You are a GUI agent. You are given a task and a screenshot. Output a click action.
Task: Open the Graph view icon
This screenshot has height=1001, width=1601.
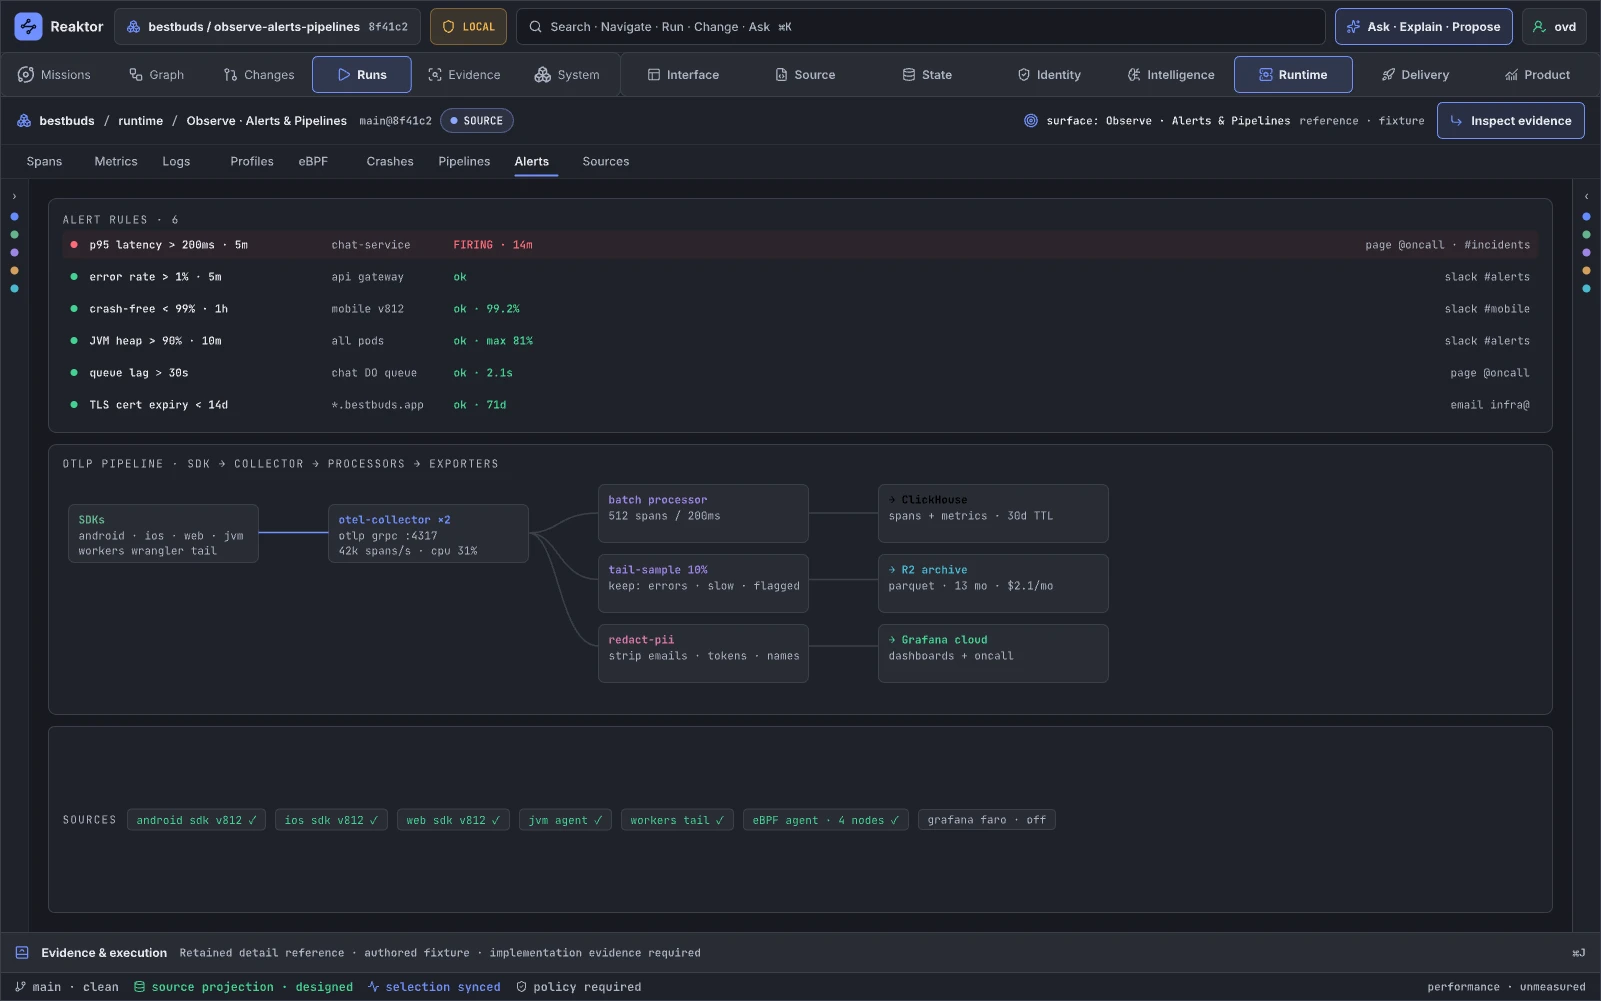[x=136, y=75]
